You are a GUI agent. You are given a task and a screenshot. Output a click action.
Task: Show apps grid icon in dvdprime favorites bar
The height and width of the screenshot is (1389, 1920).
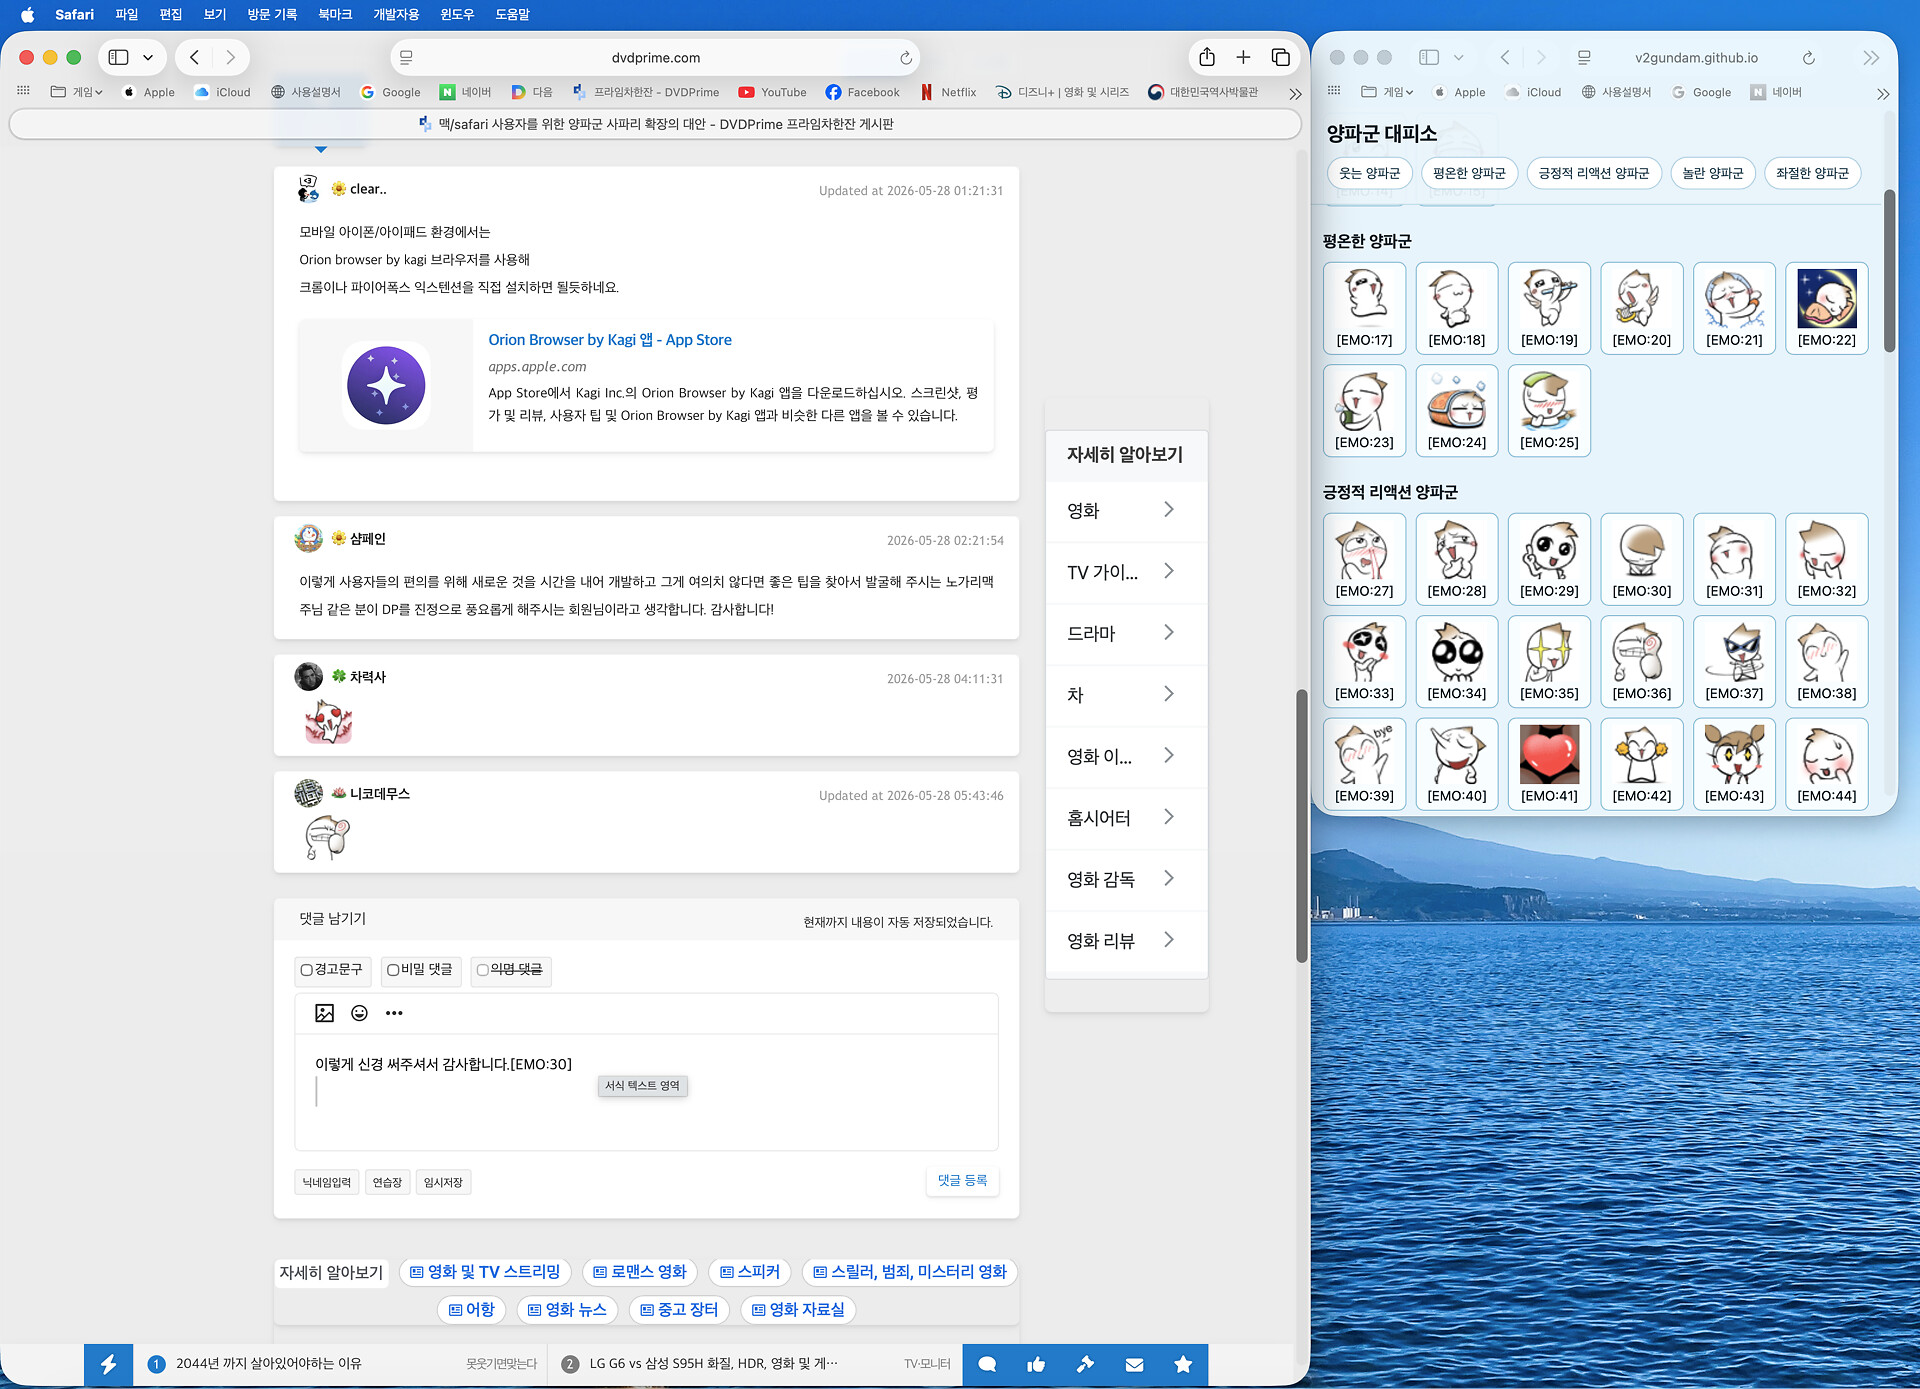tap(23, 91)
